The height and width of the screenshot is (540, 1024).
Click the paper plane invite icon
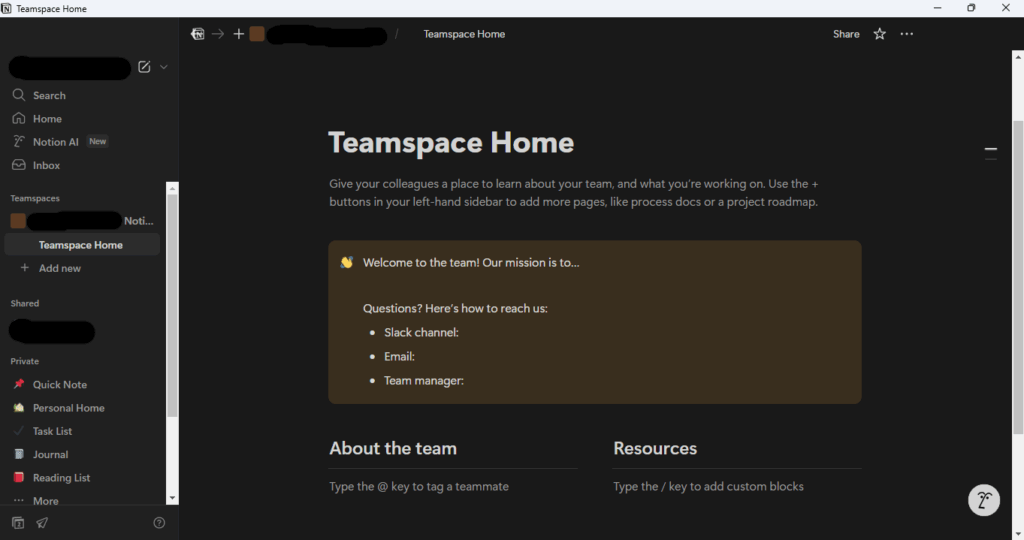click(42, 523)
